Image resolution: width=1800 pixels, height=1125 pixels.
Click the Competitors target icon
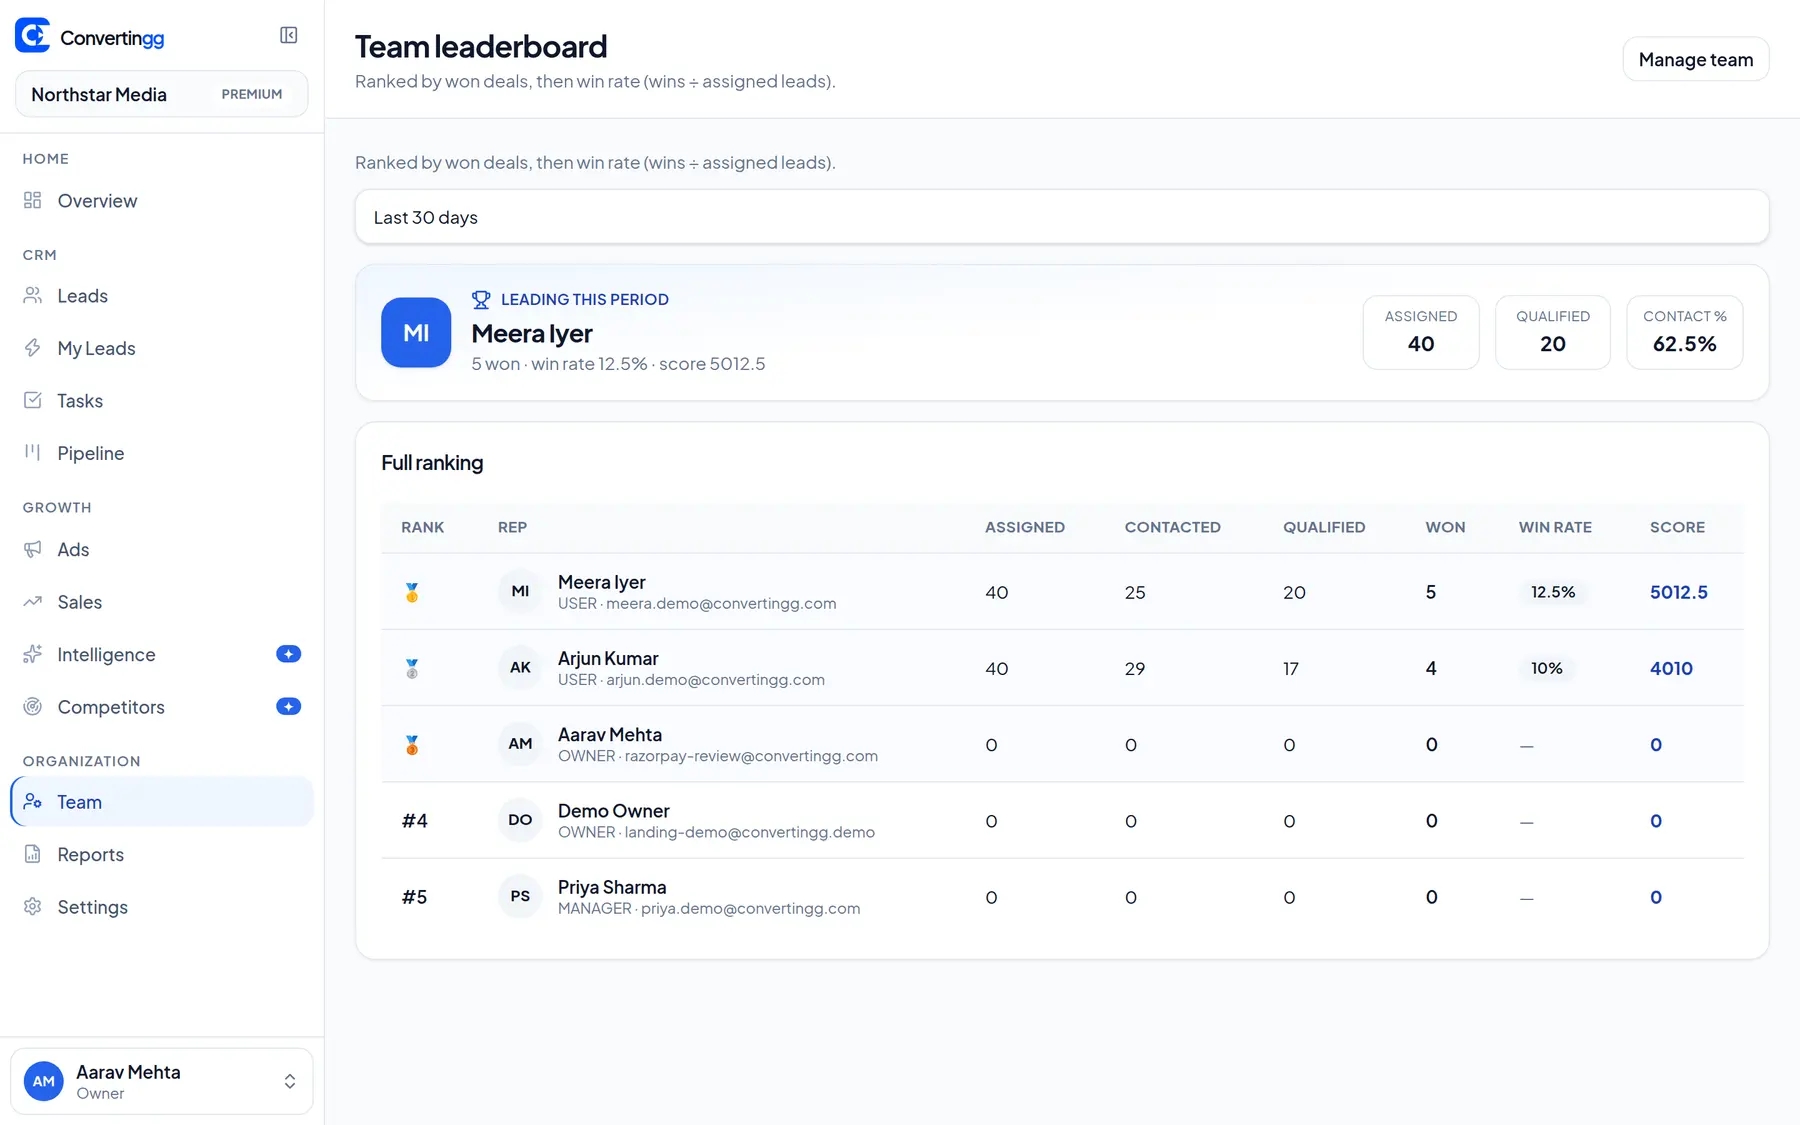pos(33,706)
